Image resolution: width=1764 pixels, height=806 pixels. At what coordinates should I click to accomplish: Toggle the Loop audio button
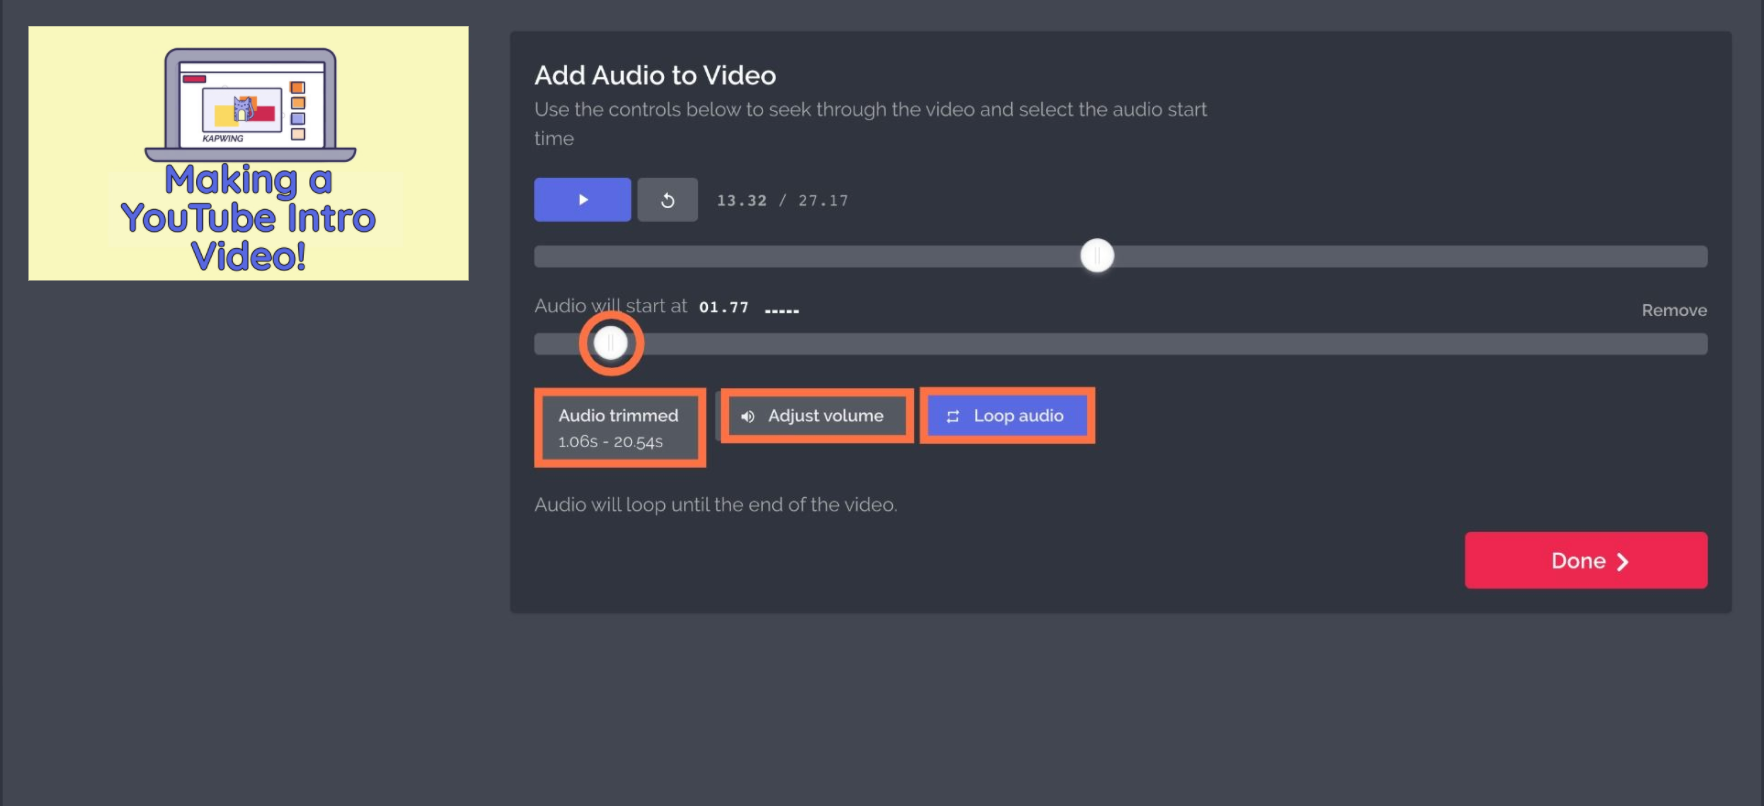(x=1006, y=416)
